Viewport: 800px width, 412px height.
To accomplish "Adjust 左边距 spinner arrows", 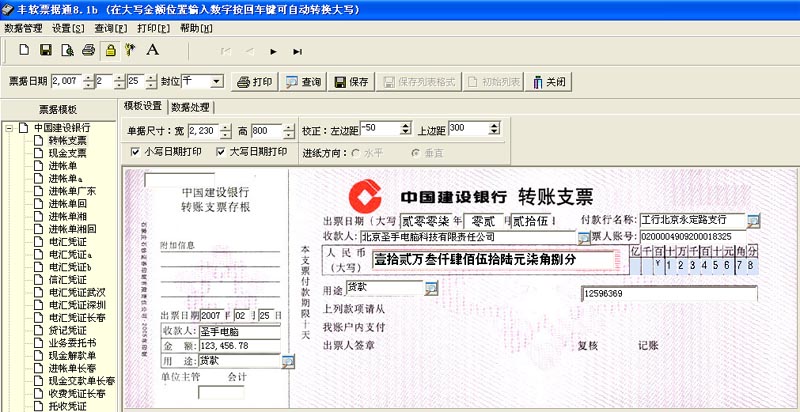I will pyautogui.click(x=406, y=128).
